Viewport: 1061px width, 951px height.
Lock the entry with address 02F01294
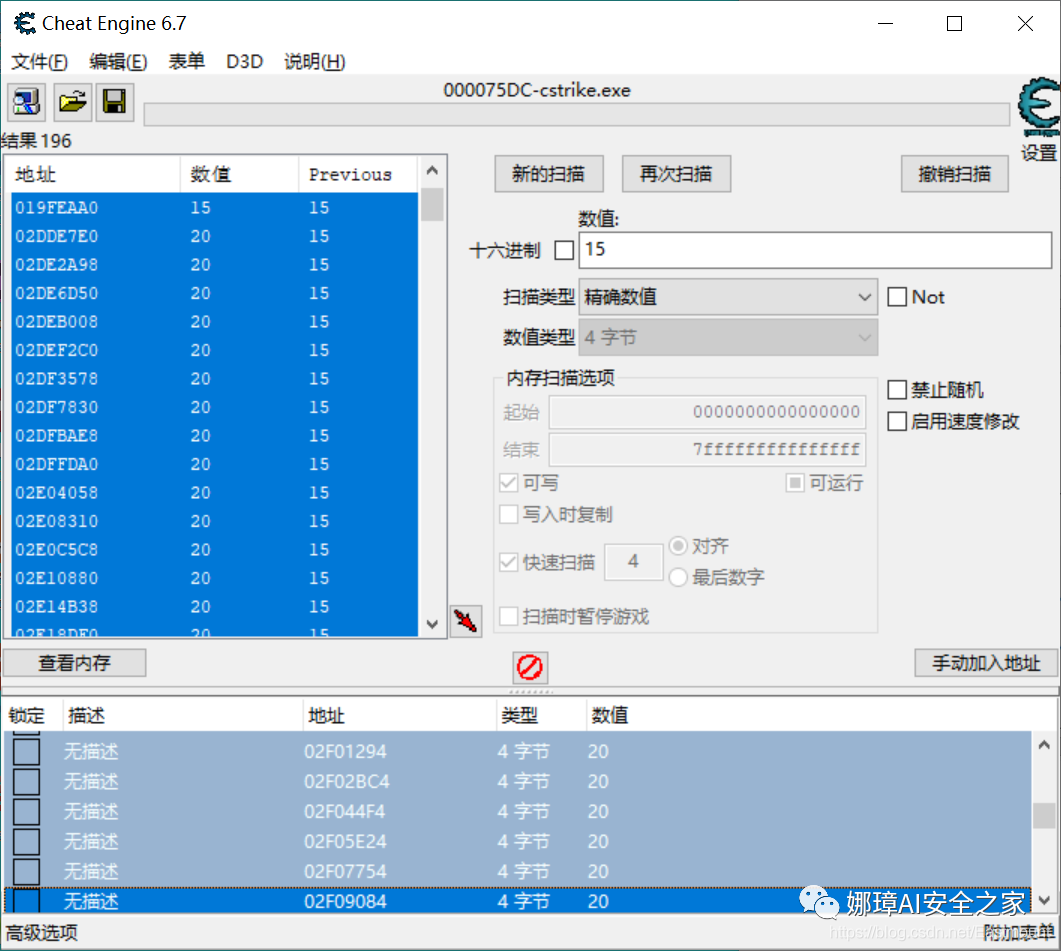(26, 752)
